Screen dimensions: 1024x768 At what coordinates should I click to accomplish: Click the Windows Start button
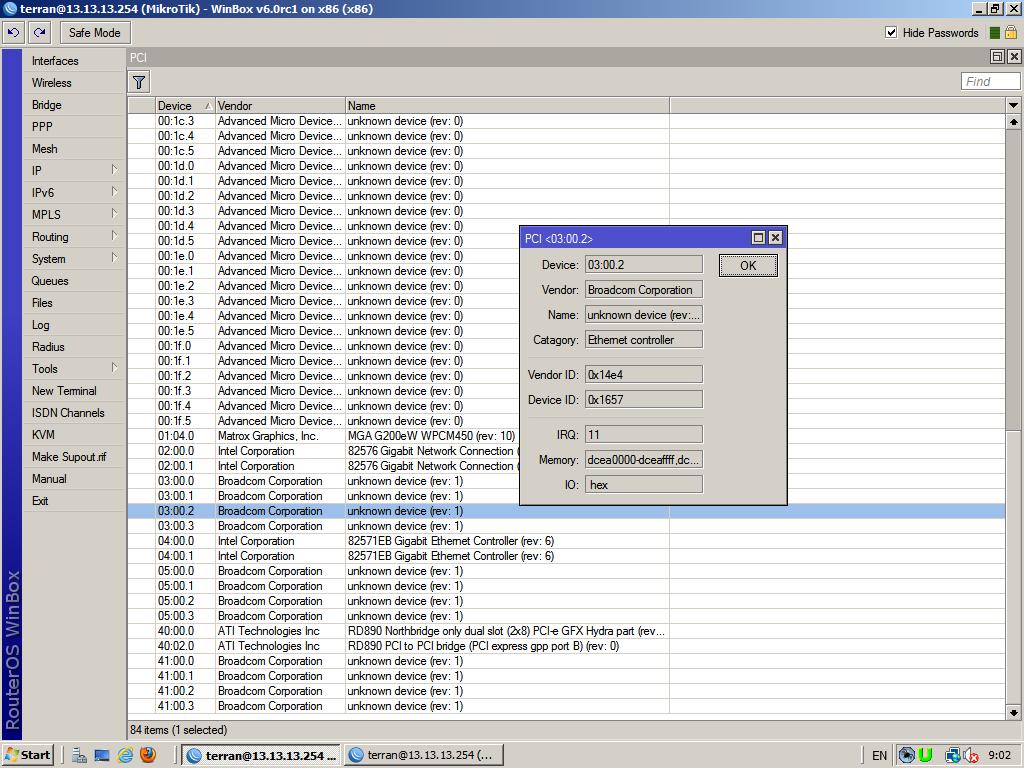click(x=28, y=755)
